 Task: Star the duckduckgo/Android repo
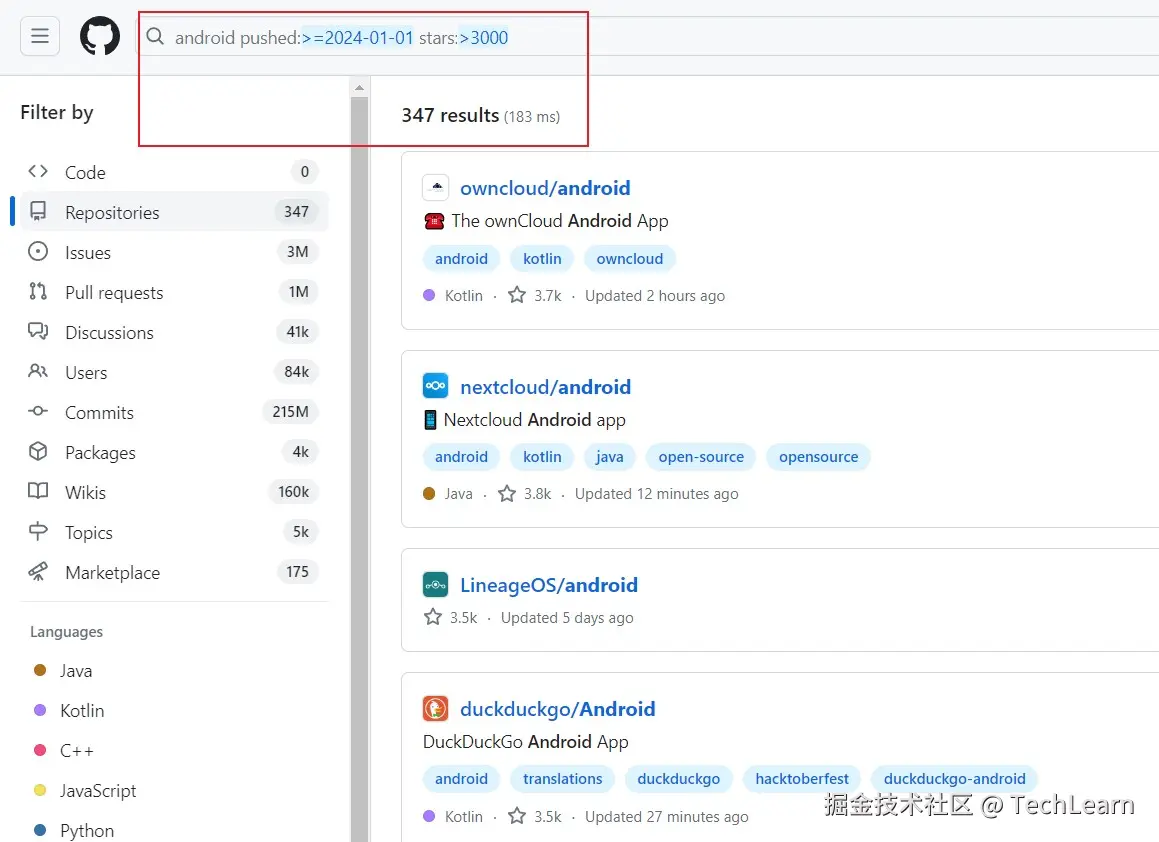(x=517, y=816)
